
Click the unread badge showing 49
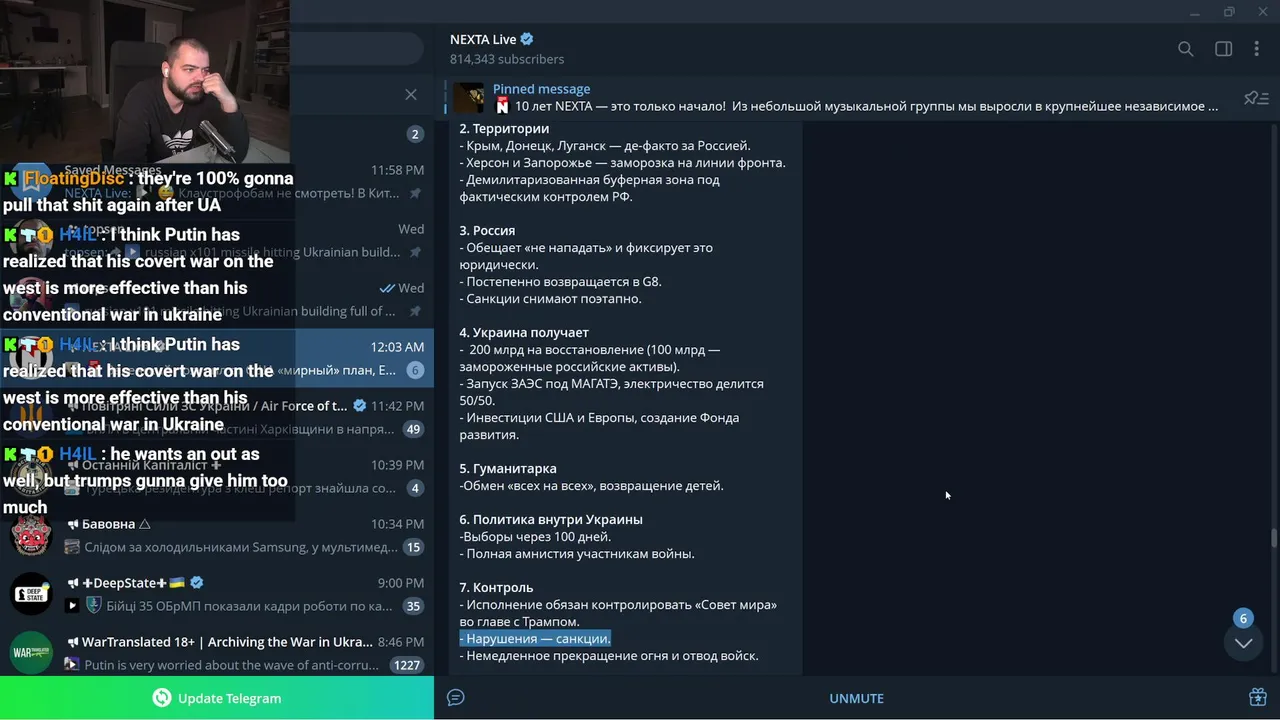tap(413, 429)
